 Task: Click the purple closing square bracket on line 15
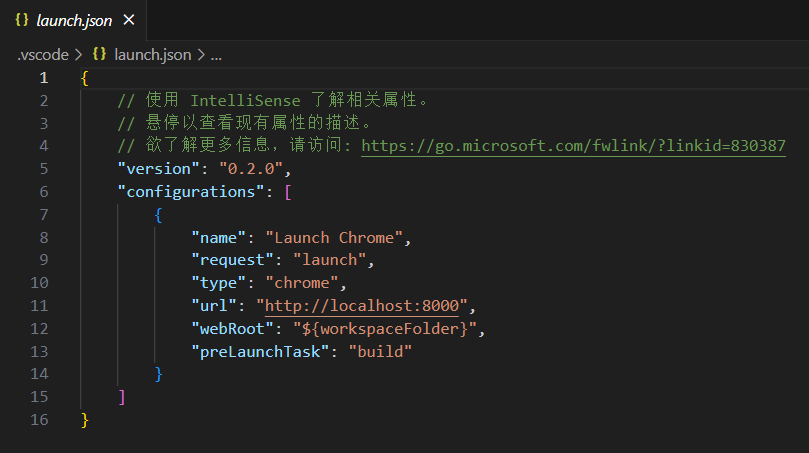pyautogui.click(x=122, y=397)
